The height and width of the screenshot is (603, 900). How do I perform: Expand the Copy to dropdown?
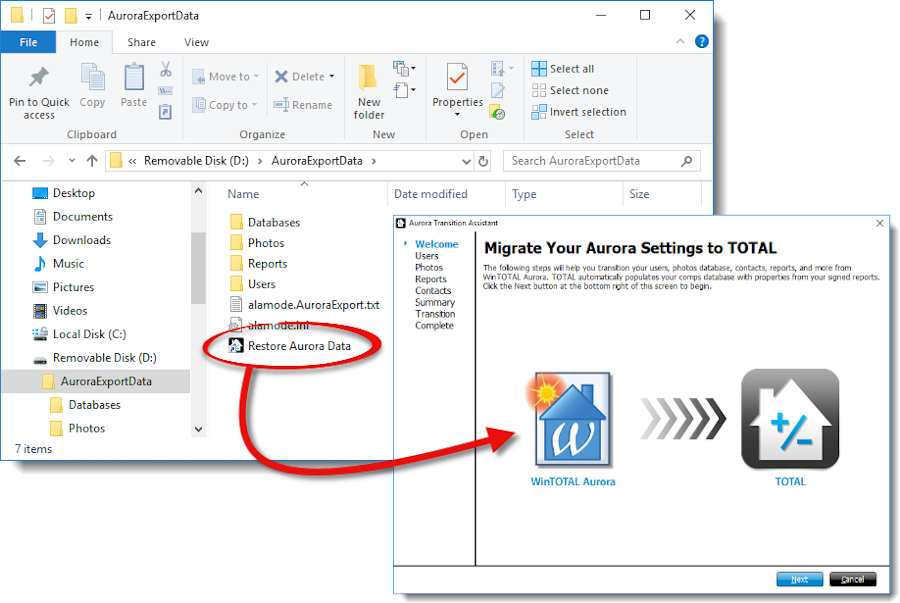254,104
